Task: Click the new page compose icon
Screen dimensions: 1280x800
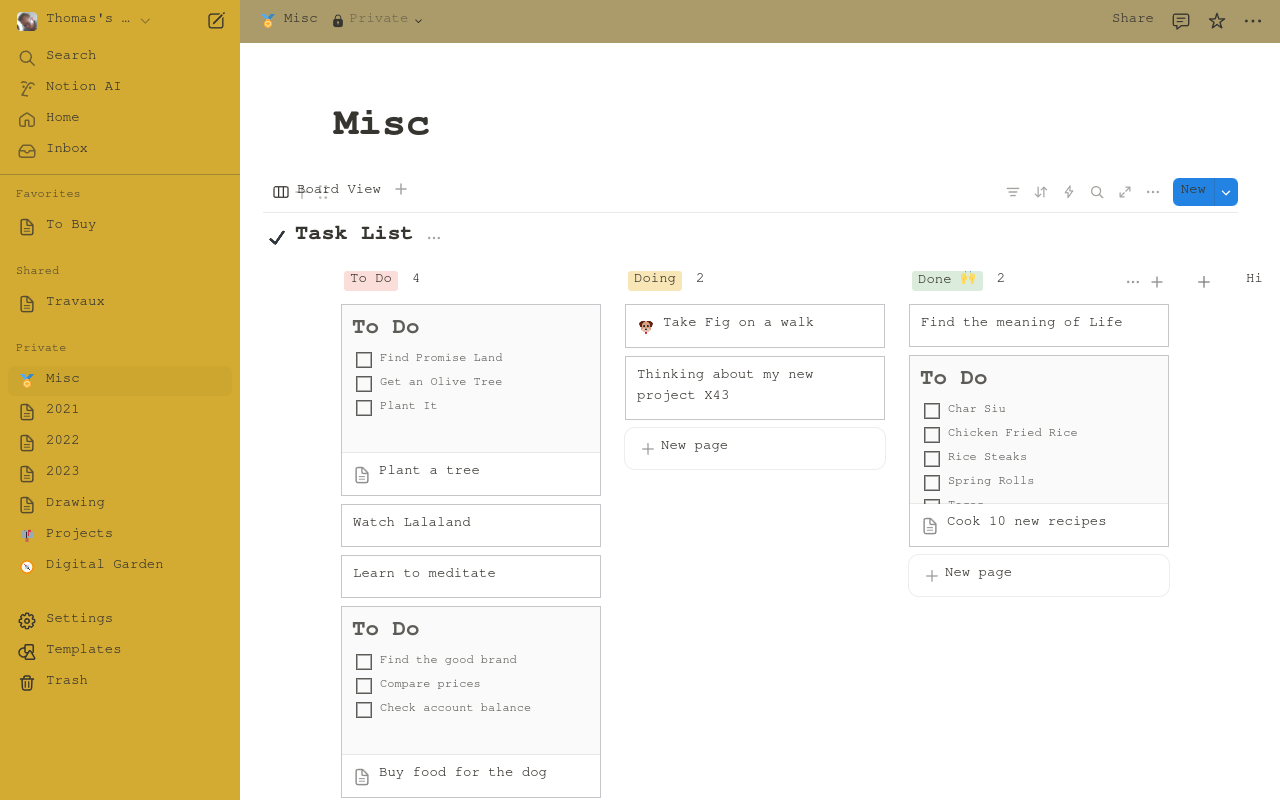Action: (216, 20)
